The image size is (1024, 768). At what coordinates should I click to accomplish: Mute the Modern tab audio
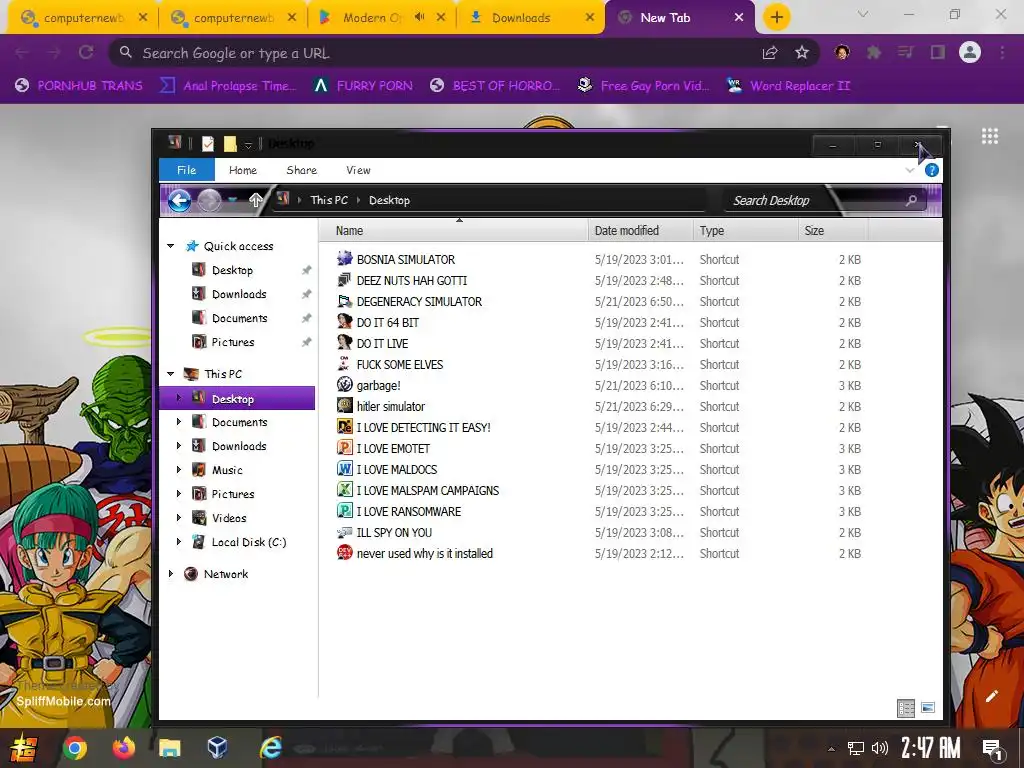tap(419, 18)
